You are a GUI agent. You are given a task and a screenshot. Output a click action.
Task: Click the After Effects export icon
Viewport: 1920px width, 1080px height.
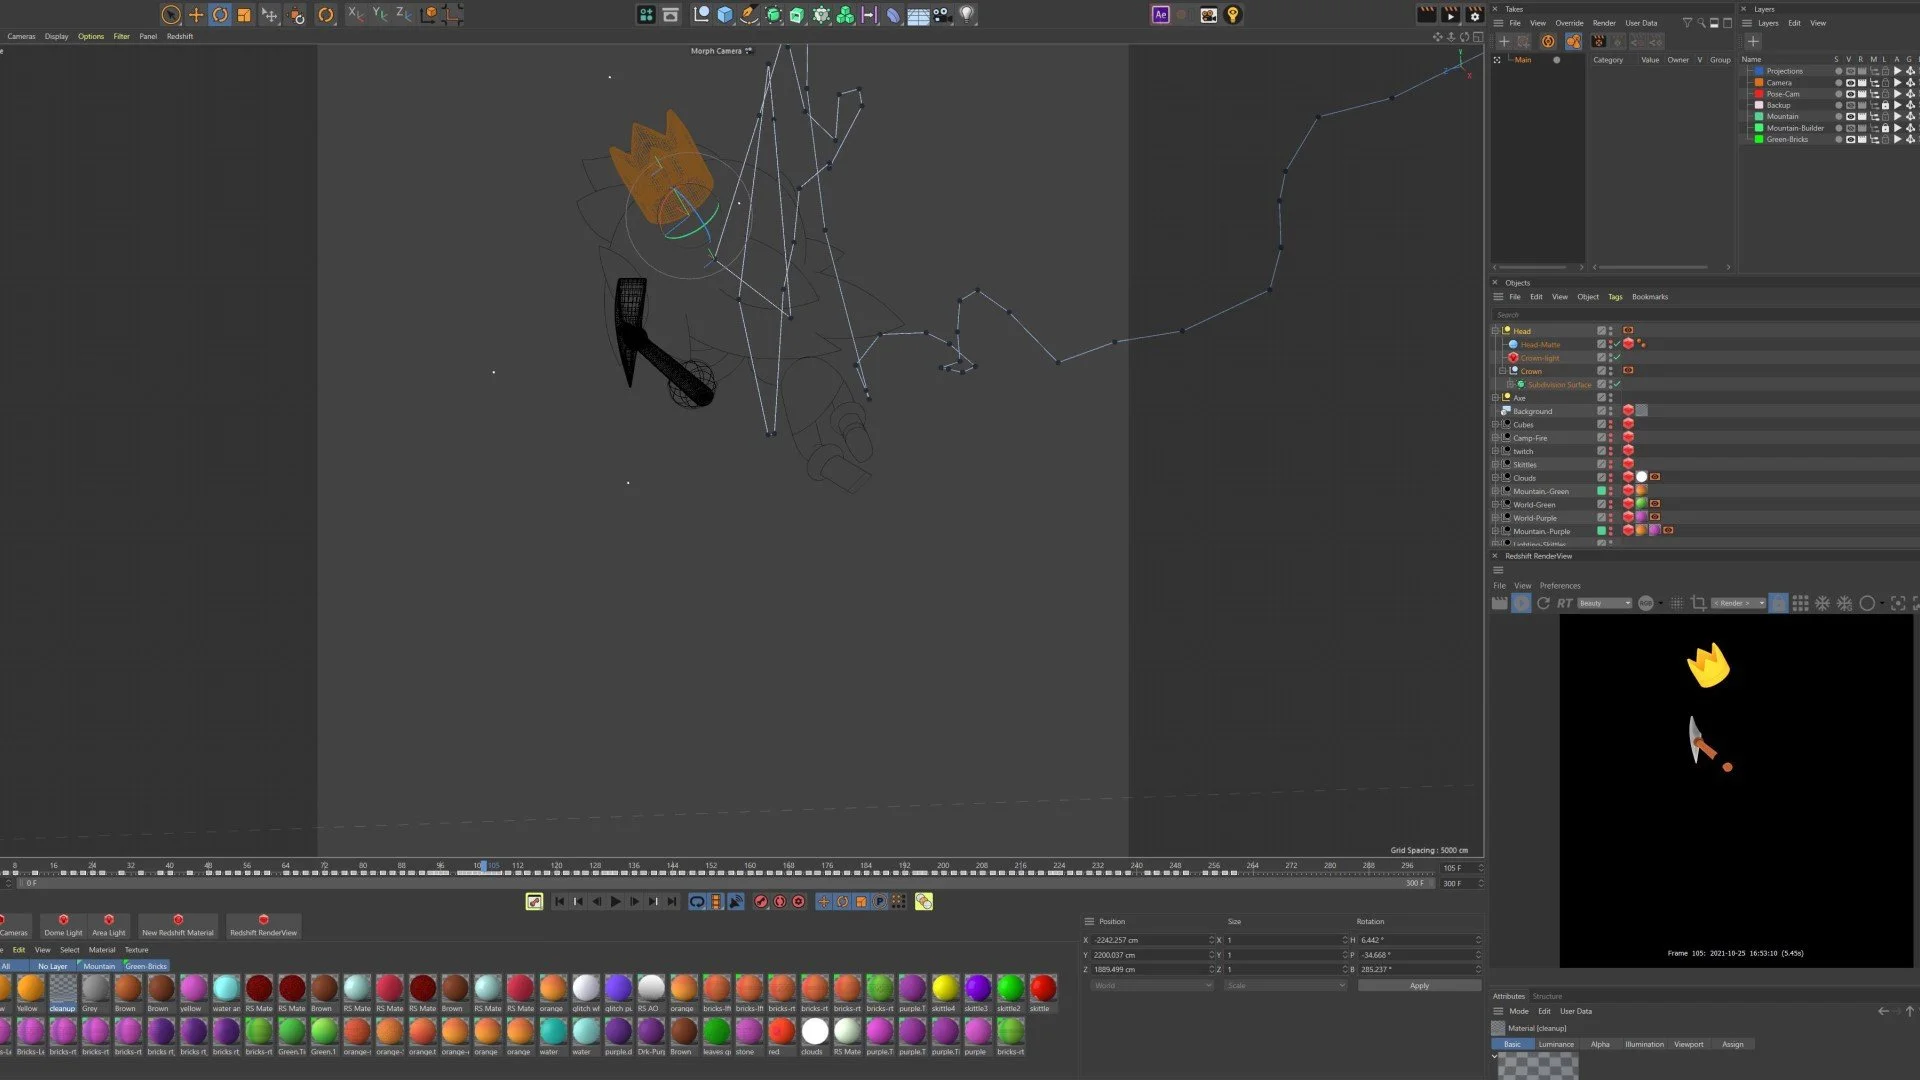(x=1160, y=15)
